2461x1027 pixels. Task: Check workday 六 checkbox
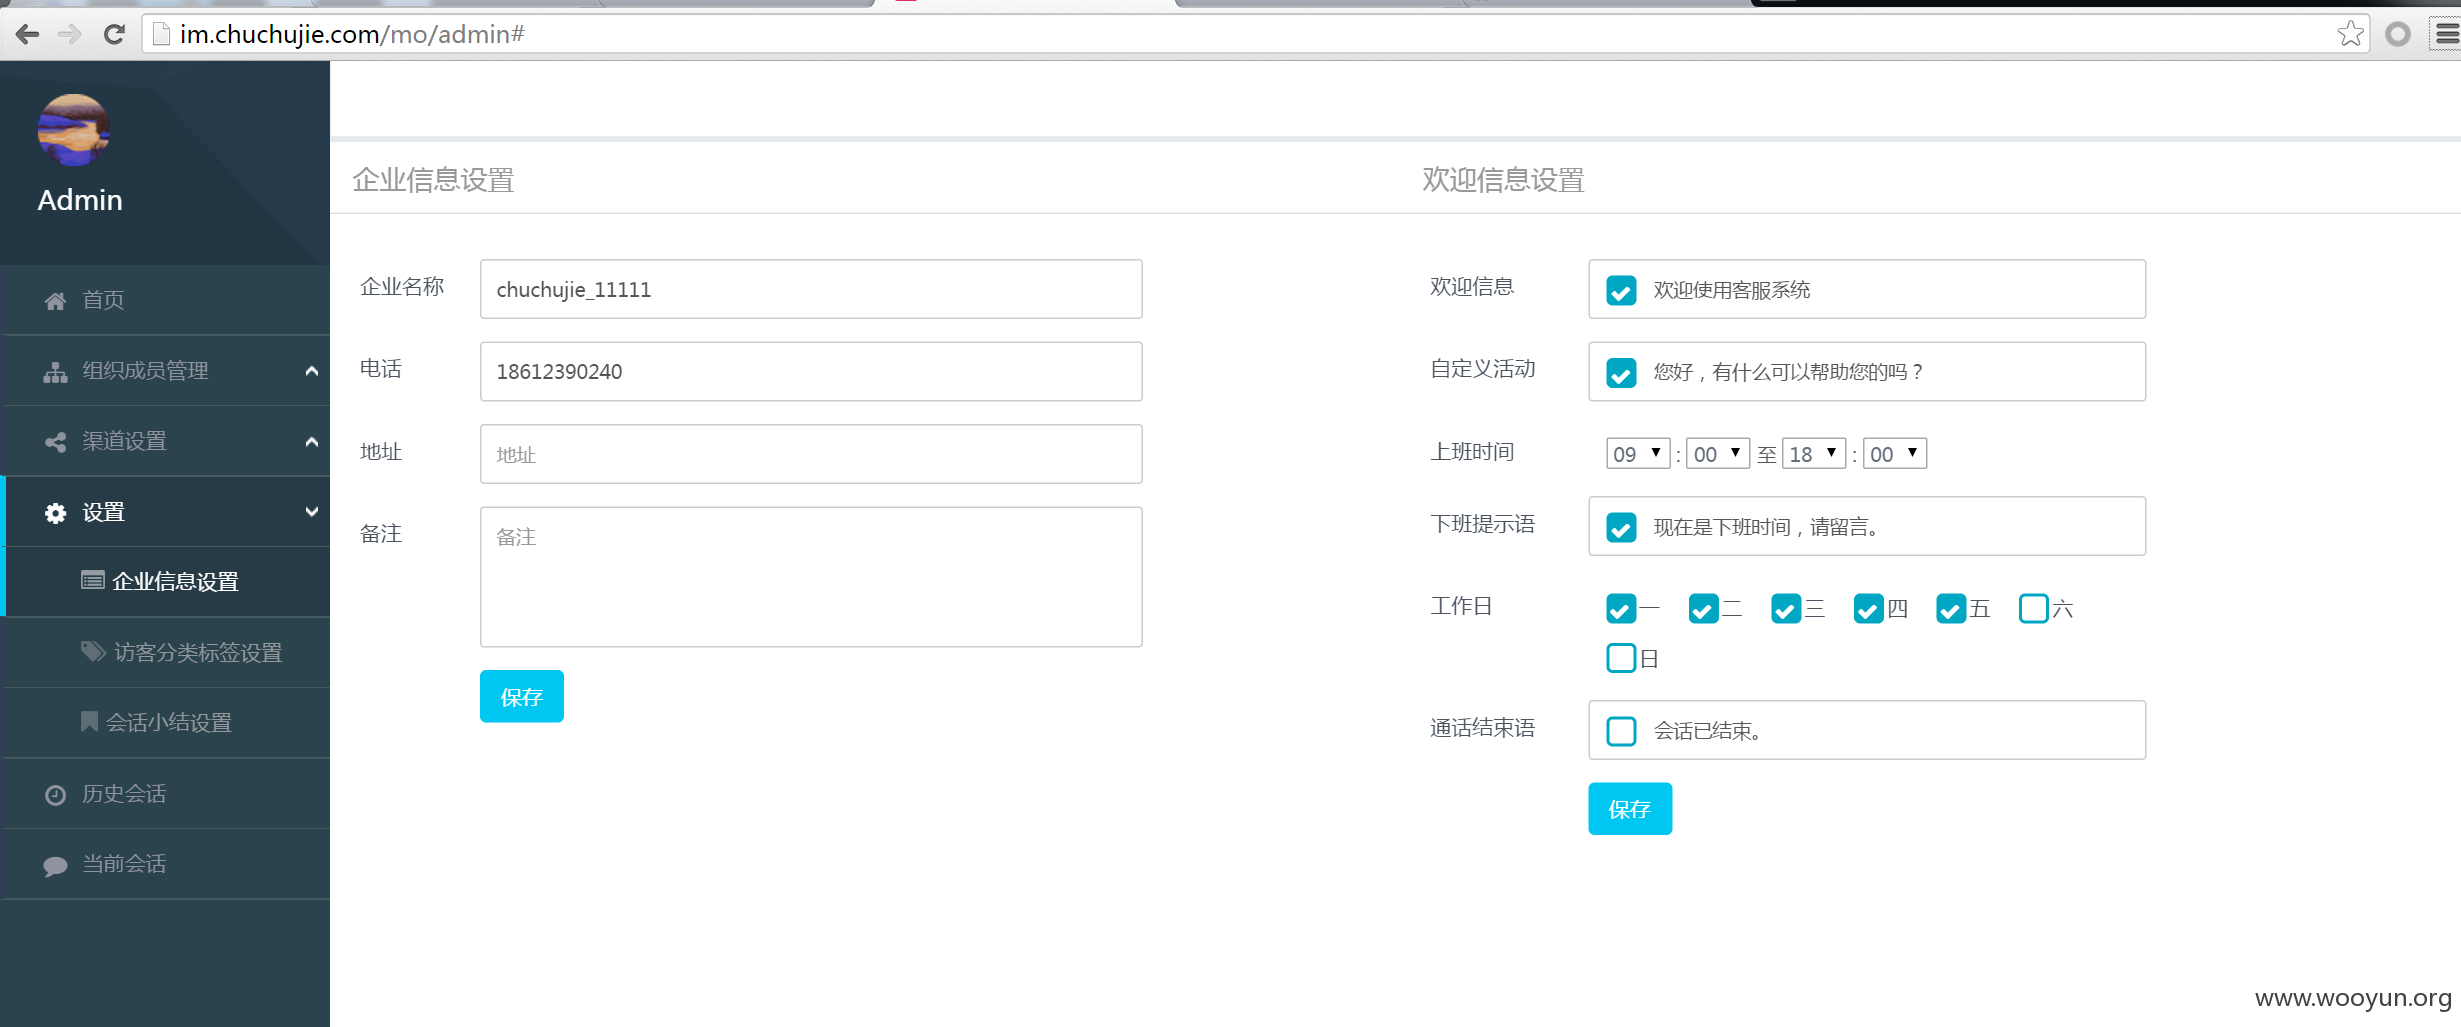click(x=2034, y=608)
